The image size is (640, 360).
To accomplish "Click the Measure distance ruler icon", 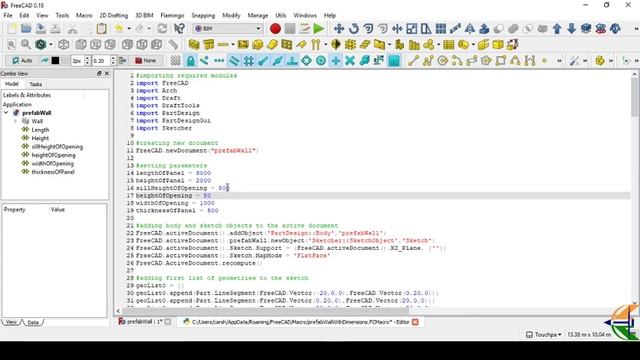I will point(173,44).
